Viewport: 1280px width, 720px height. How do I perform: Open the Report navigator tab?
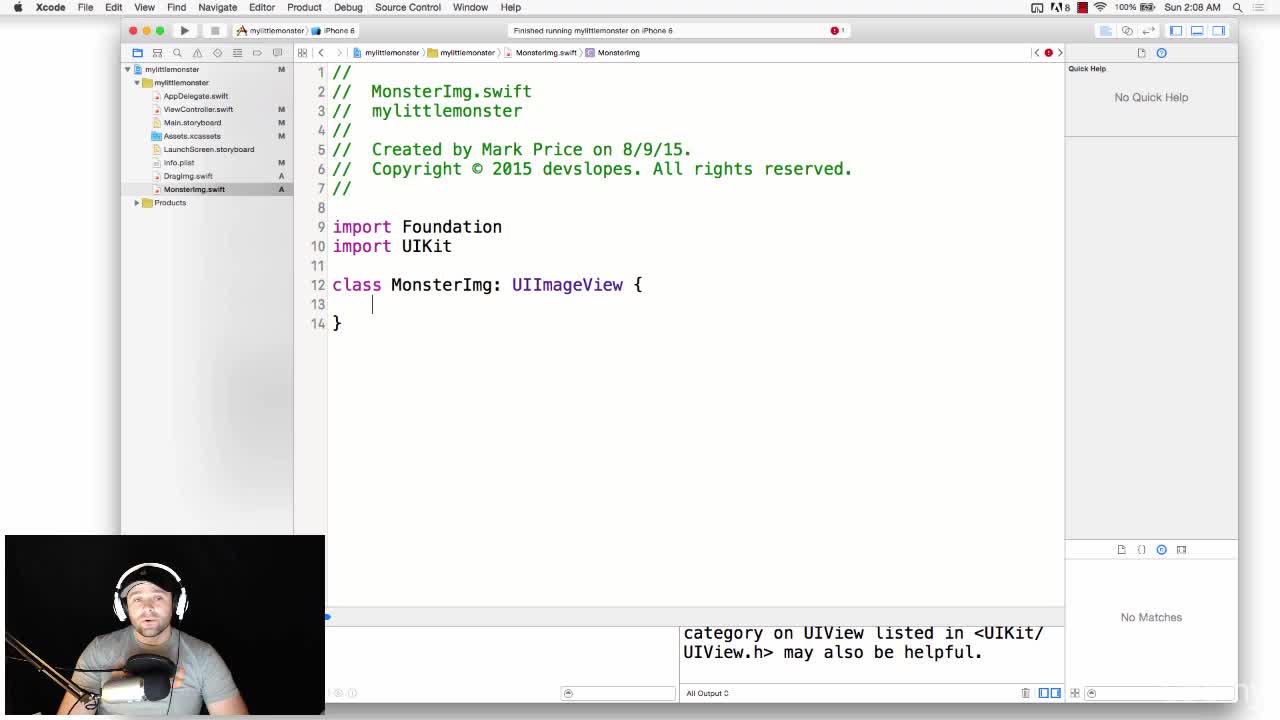[277, 53]
